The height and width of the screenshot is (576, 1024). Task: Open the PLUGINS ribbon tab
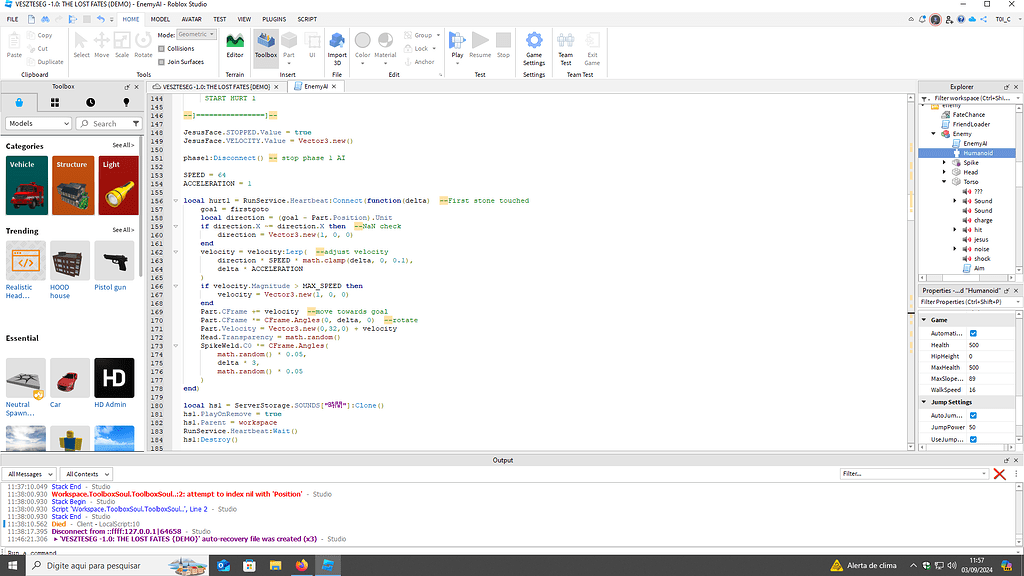click(x=274, y=20)
